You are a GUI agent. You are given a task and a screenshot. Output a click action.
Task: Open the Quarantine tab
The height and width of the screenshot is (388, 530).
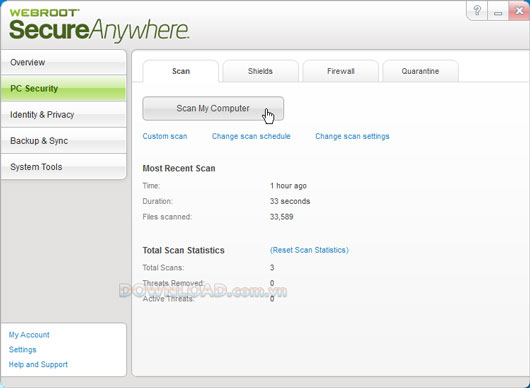pos(420,71)
